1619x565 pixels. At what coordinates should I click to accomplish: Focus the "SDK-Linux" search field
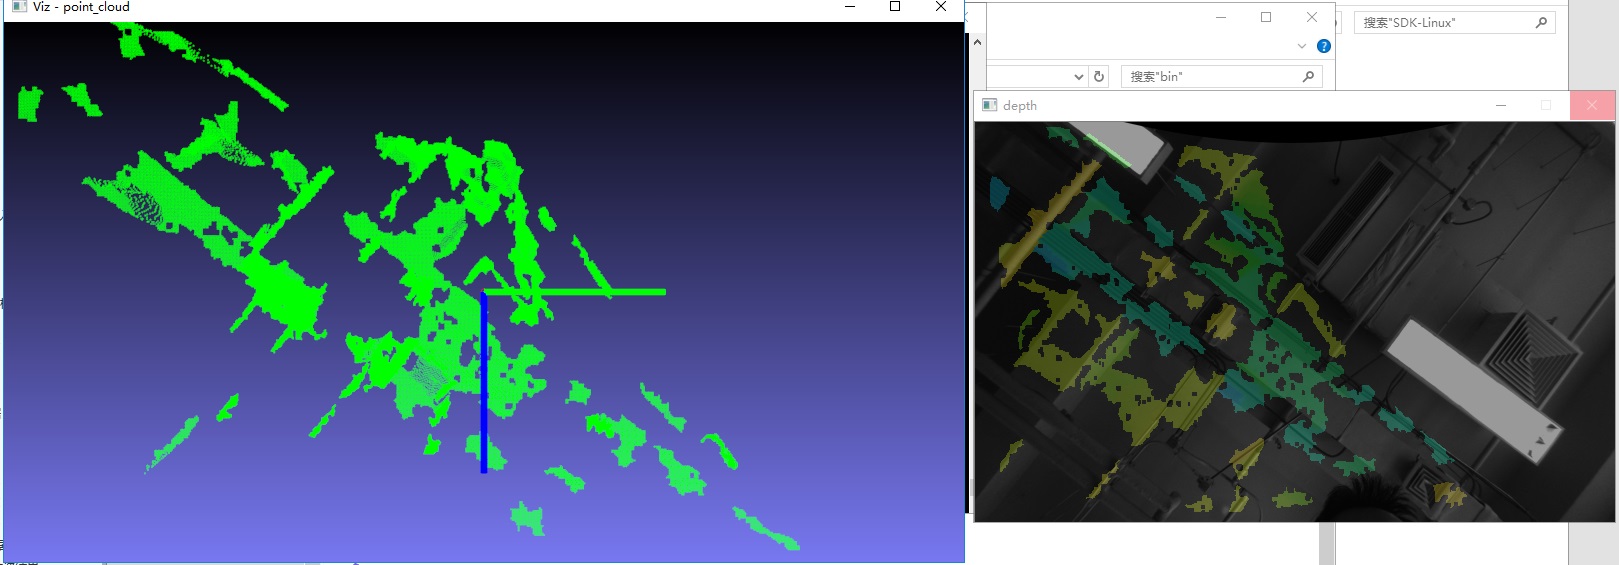tap(1454, 22)
